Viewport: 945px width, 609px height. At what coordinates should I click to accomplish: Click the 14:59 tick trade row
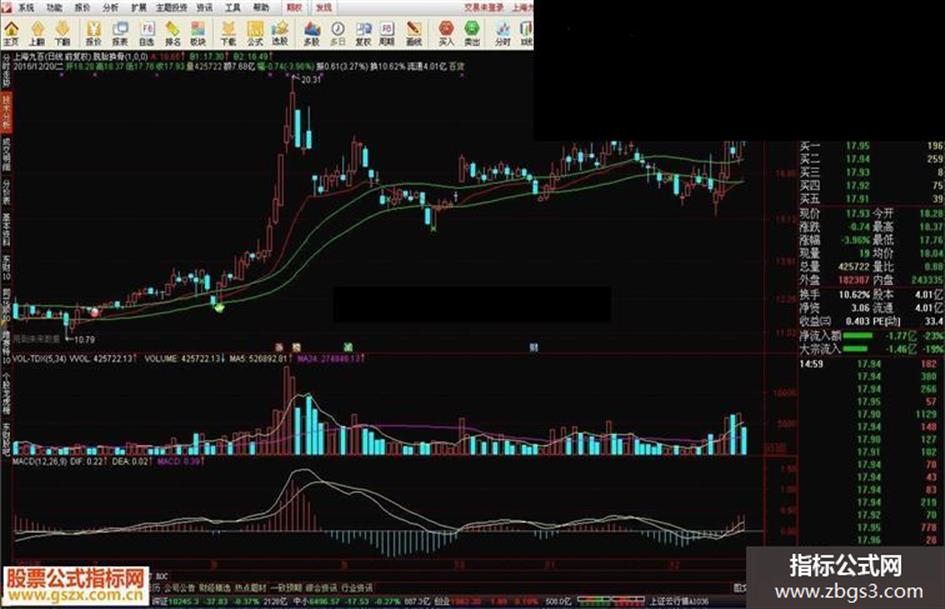click(871, 364)
